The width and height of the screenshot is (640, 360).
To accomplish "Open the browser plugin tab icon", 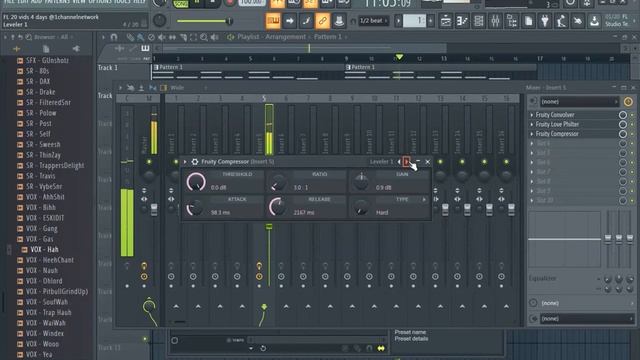I will pyautogui.click(x=76, y=49).
